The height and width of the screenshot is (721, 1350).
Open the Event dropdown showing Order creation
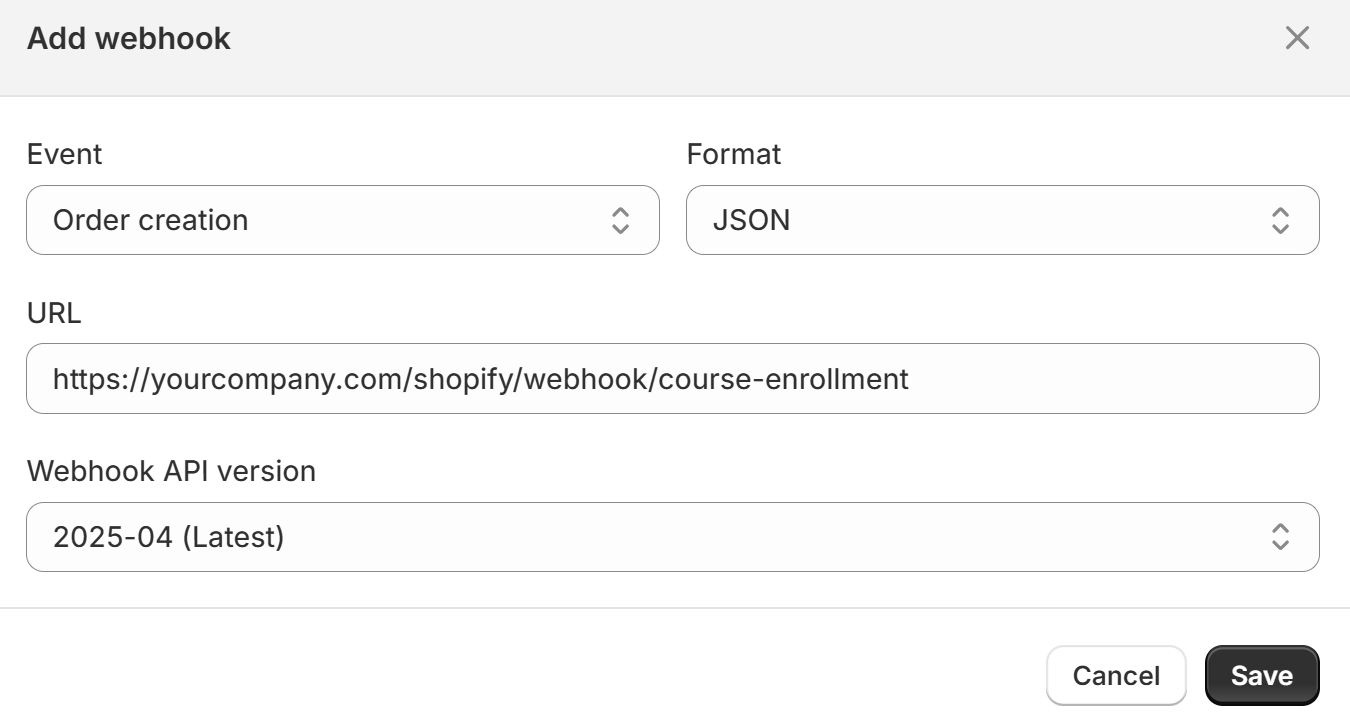click(x=343, y=220)
